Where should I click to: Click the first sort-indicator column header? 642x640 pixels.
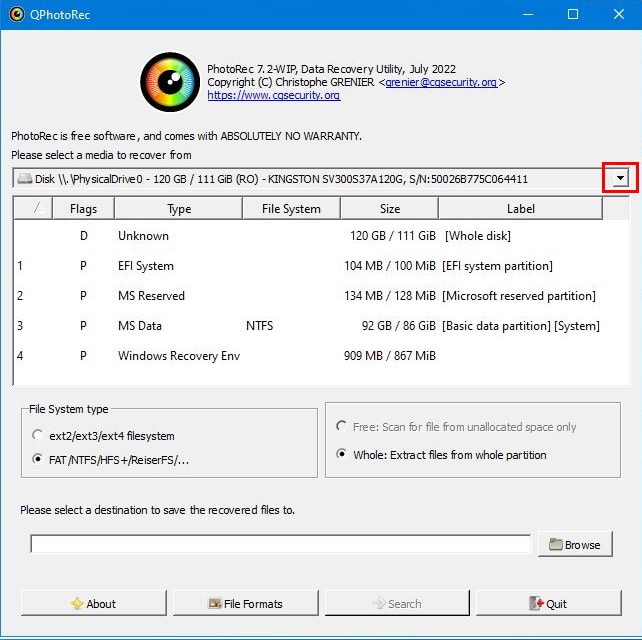tap(33, 208)
